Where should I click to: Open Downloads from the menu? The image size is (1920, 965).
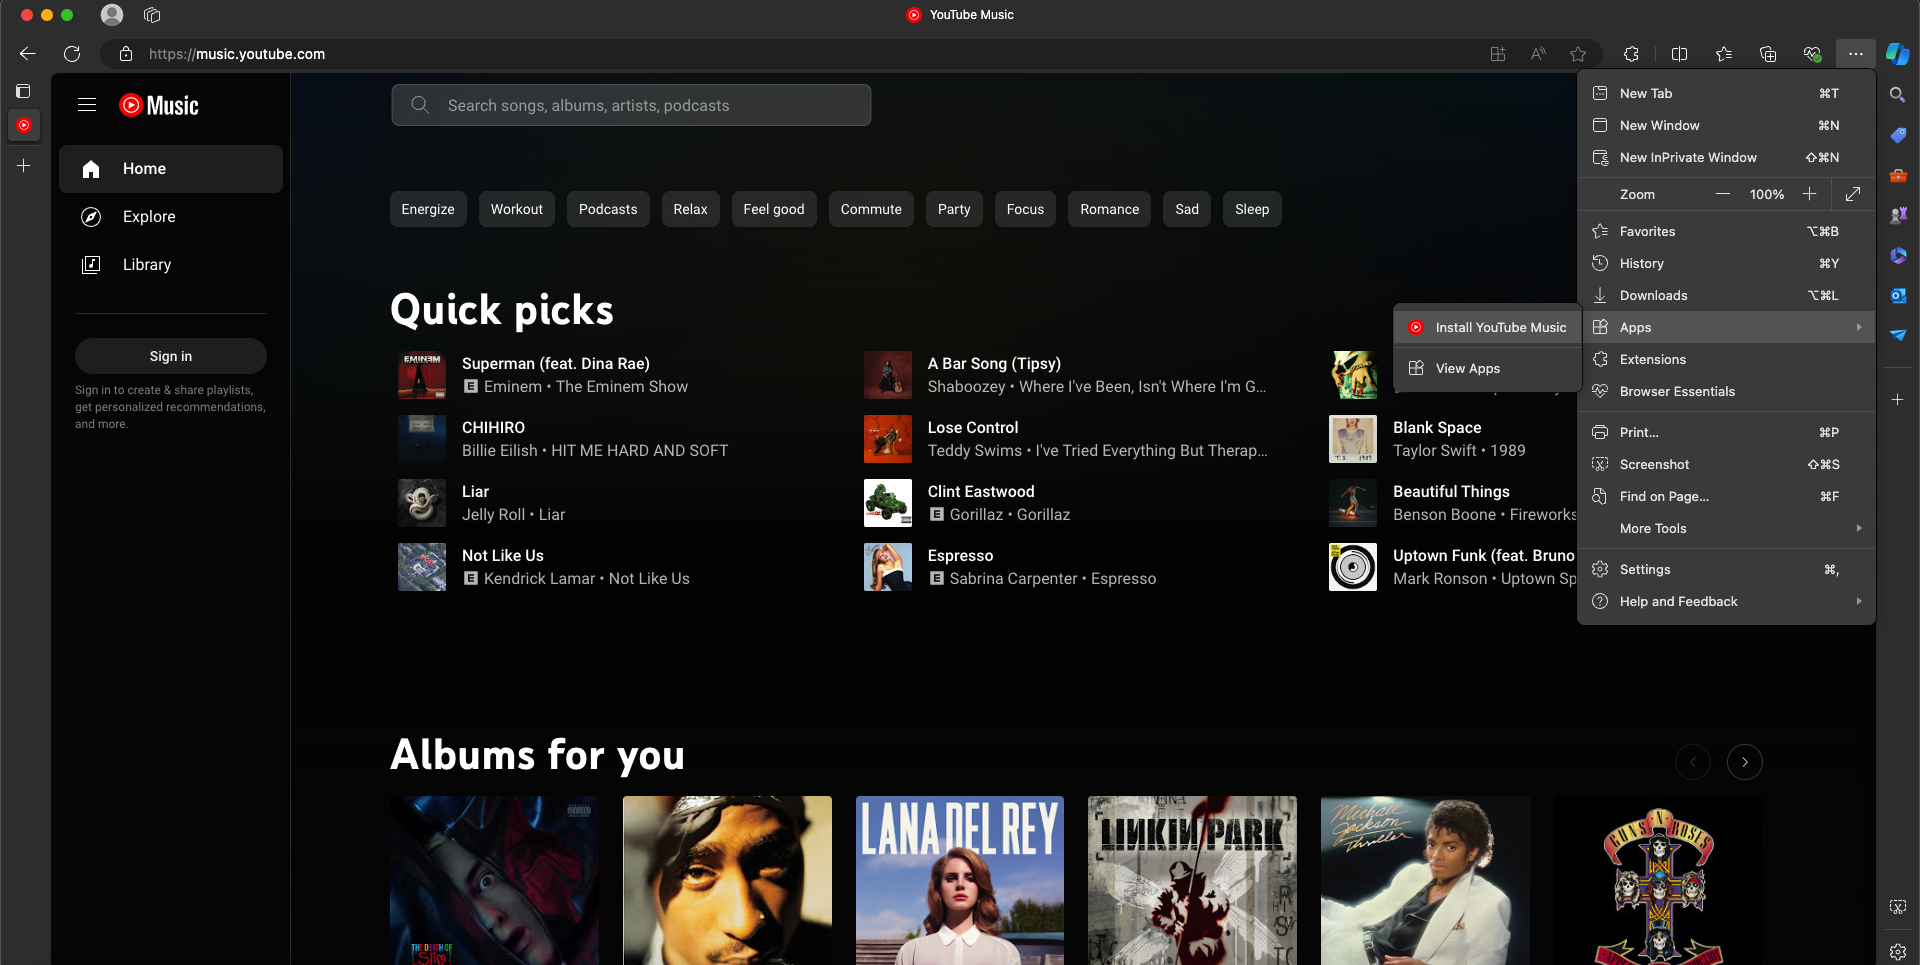1727,295
